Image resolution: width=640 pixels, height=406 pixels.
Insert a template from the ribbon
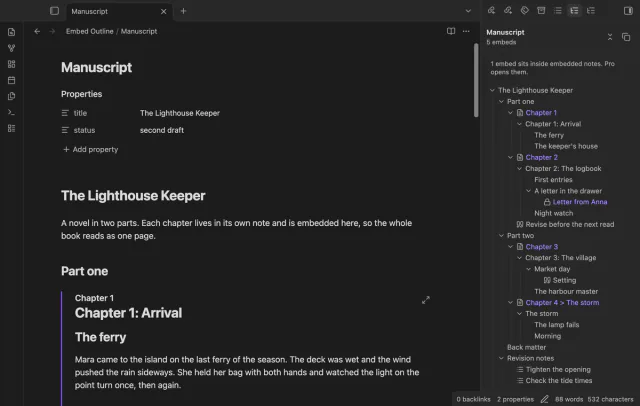[11, 96]
